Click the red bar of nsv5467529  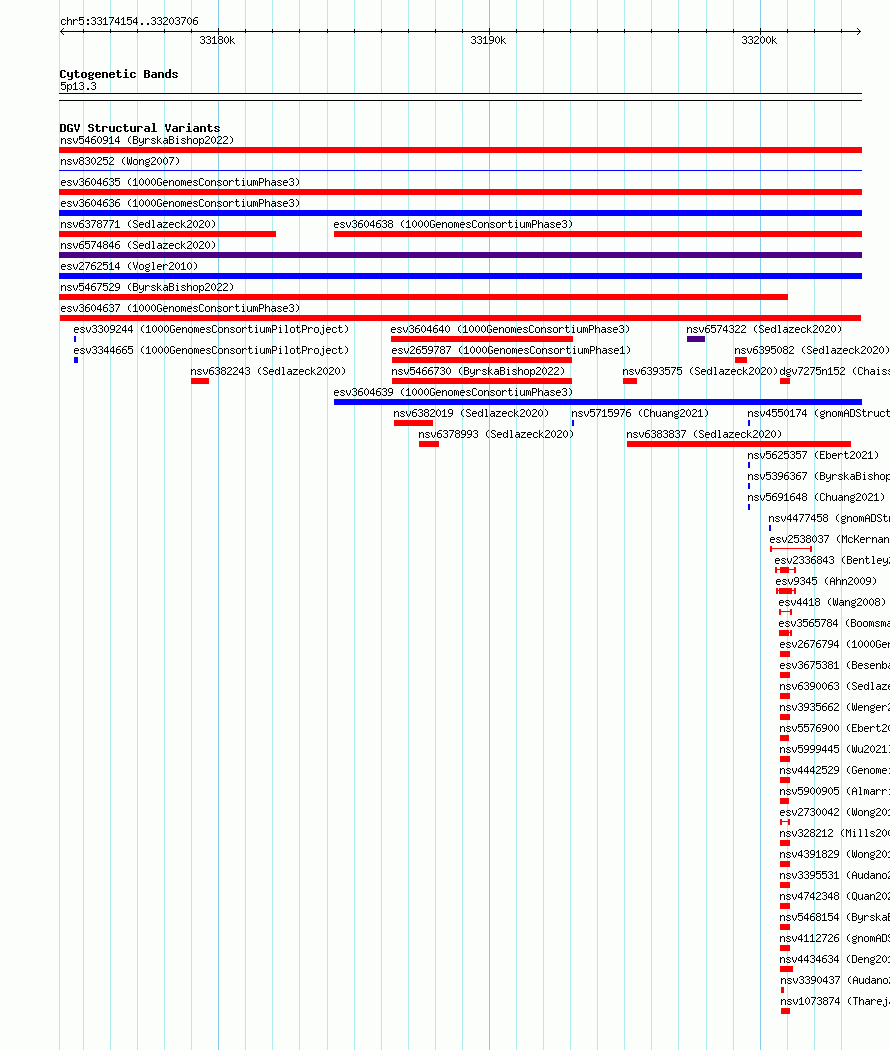tap(423, 297)
